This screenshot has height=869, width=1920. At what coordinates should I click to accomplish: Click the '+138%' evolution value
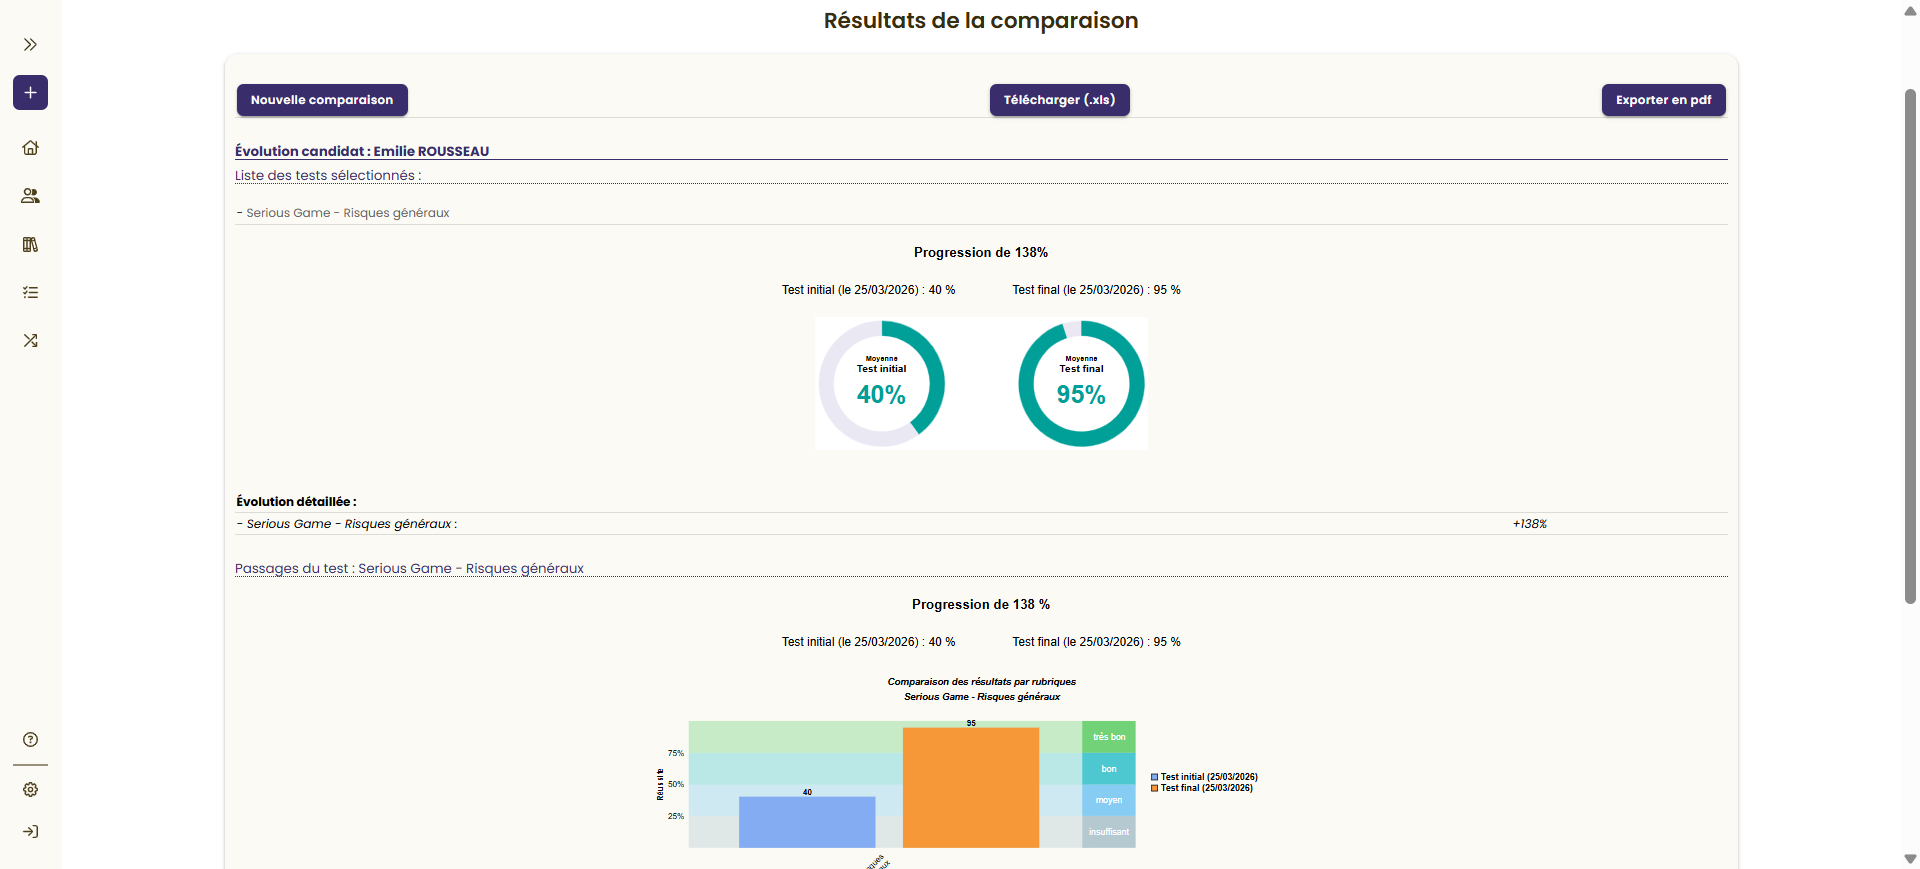[x=1529, y=524]
